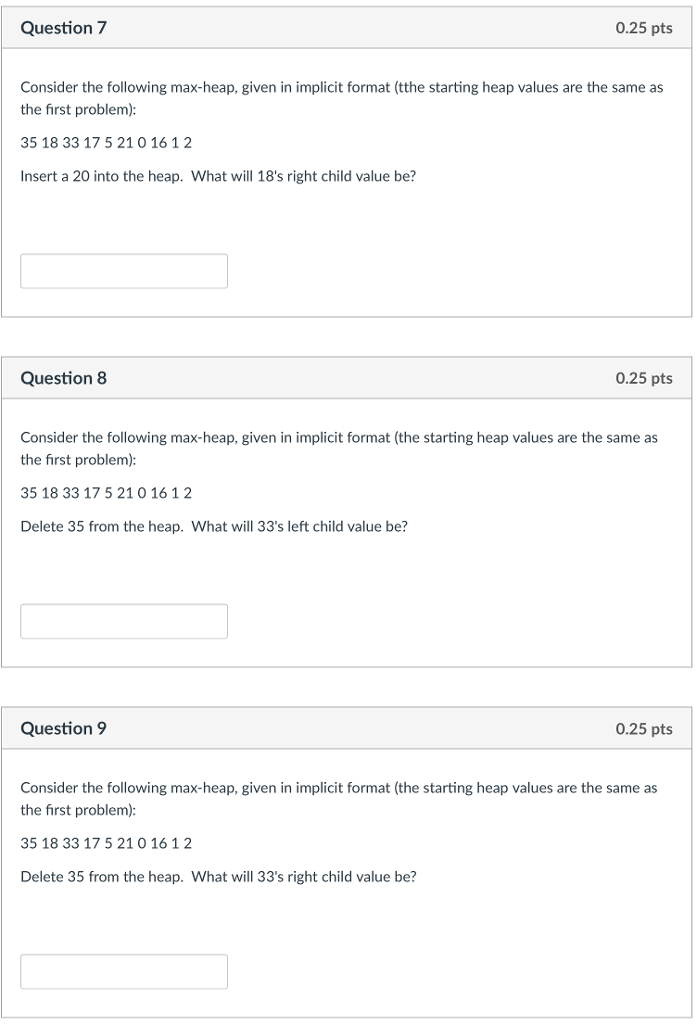Image resolution: width=697 pixels, height=1024 pixels.
Task: Click the Delete 35 prompt in Question 9
Action: (218, 877)
